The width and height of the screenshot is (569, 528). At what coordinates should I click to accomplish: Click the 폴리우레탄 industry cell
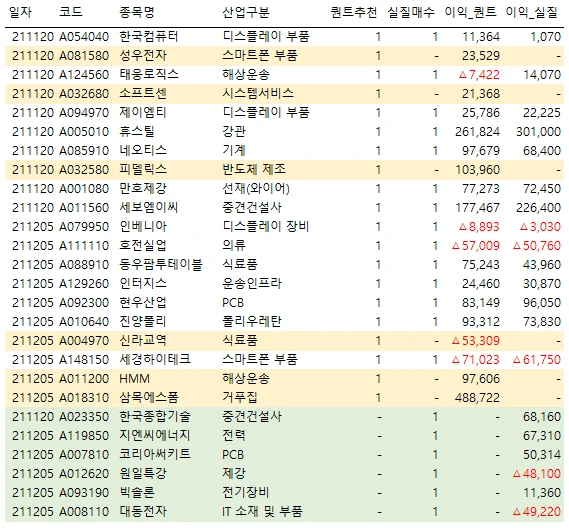pyautogui.click(x=252, y=322)
